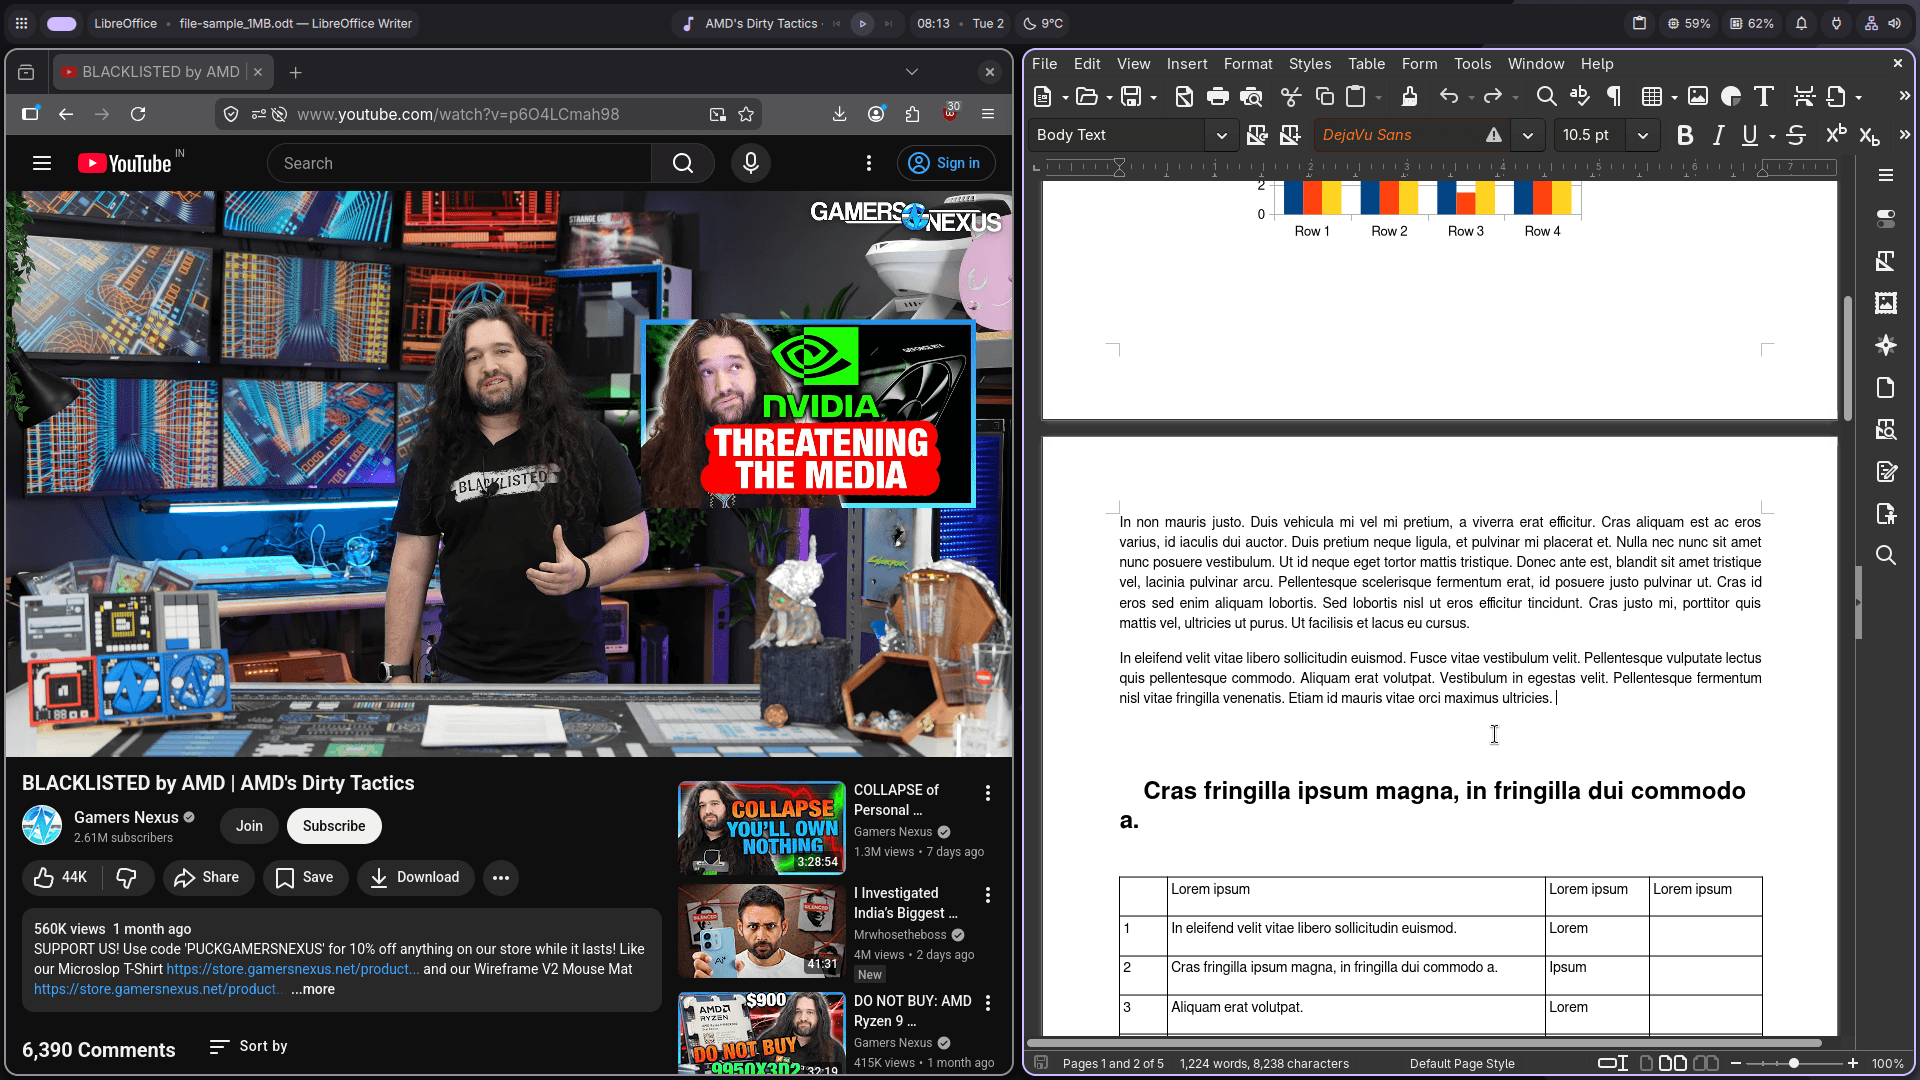Viewport: 1920px width, 1080px height.
Task: Toggle Underline formatting in Writer
Action: click(1749, 135)
